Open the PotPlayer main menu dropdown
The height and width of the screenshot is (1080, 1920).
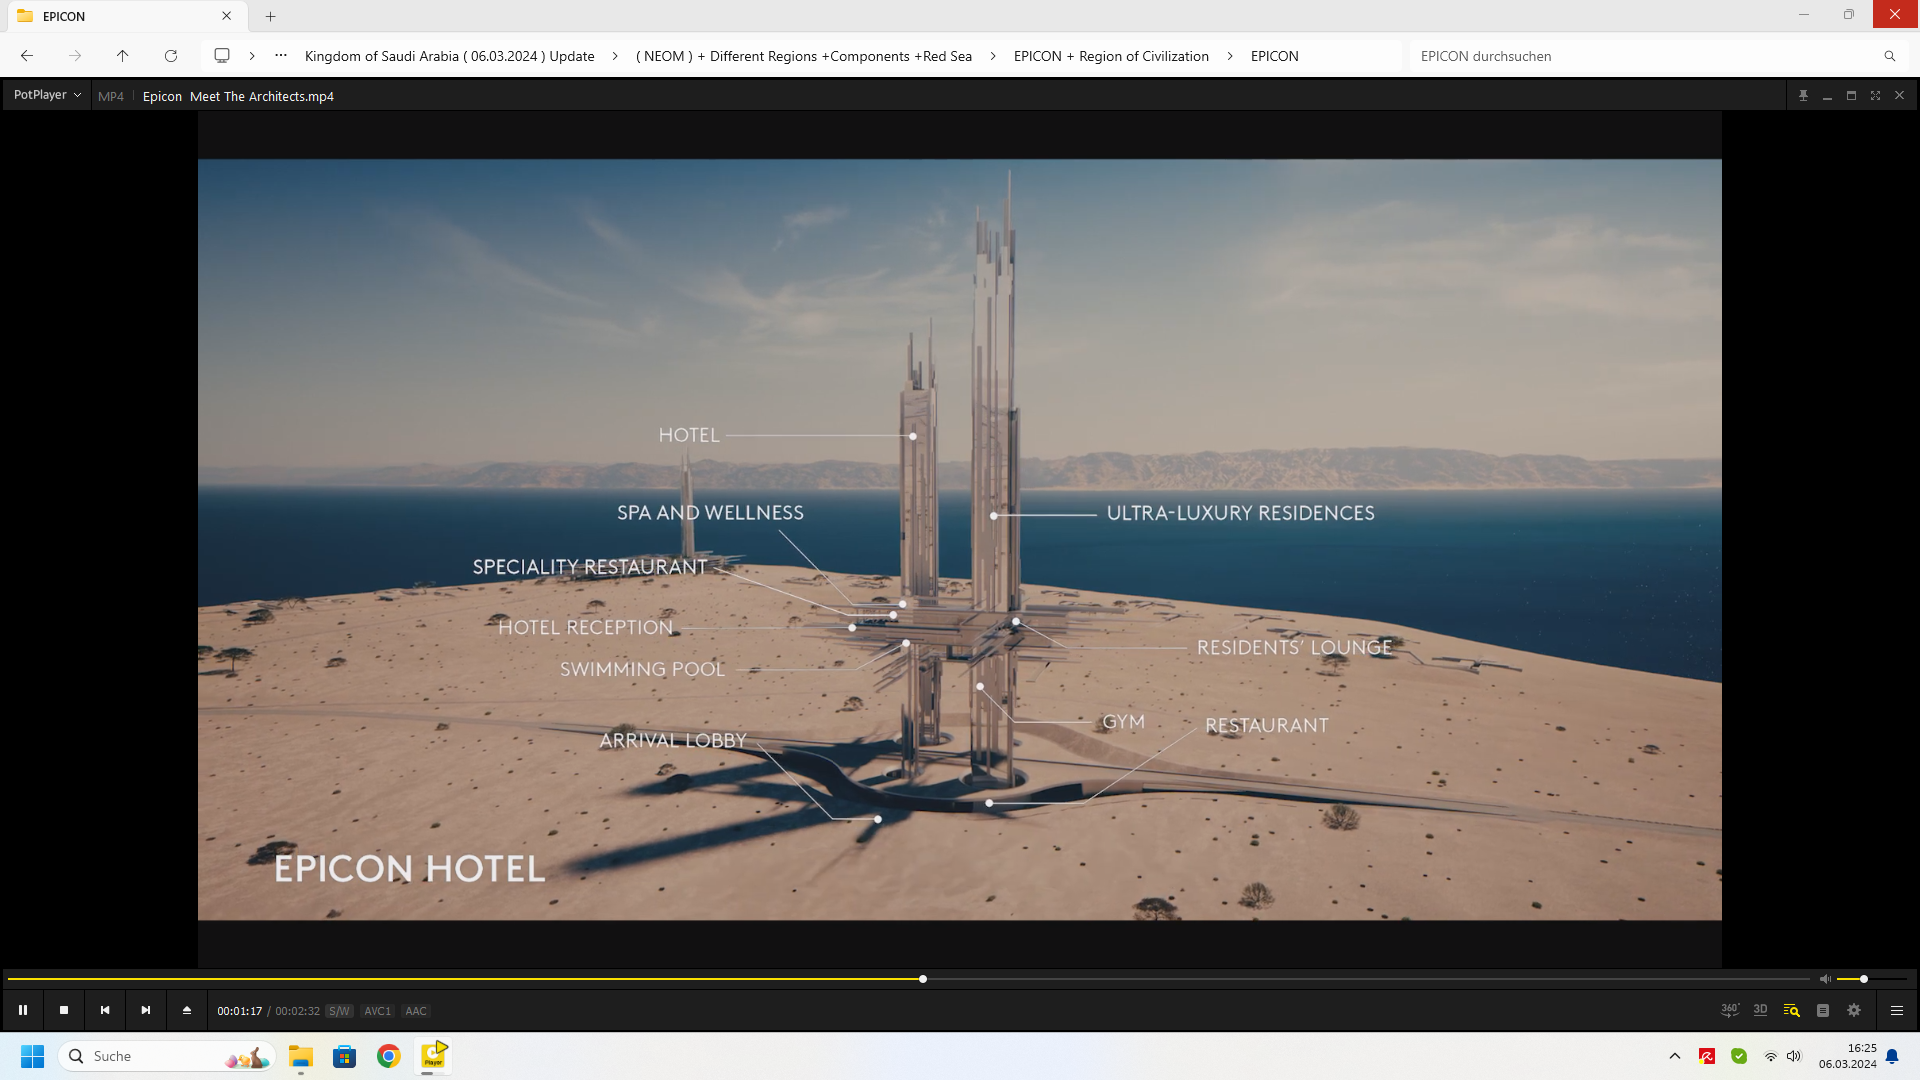tap(47, 95)
